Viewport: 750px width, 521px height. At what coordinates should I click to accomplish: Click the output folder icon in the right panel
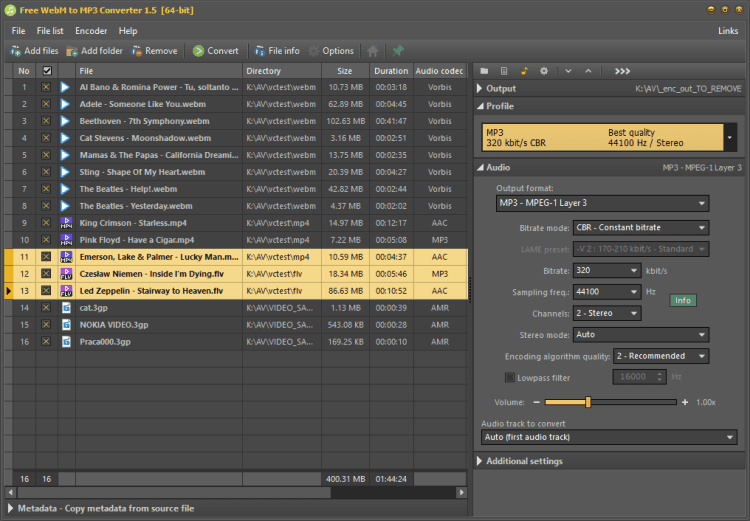coord(484,71)
